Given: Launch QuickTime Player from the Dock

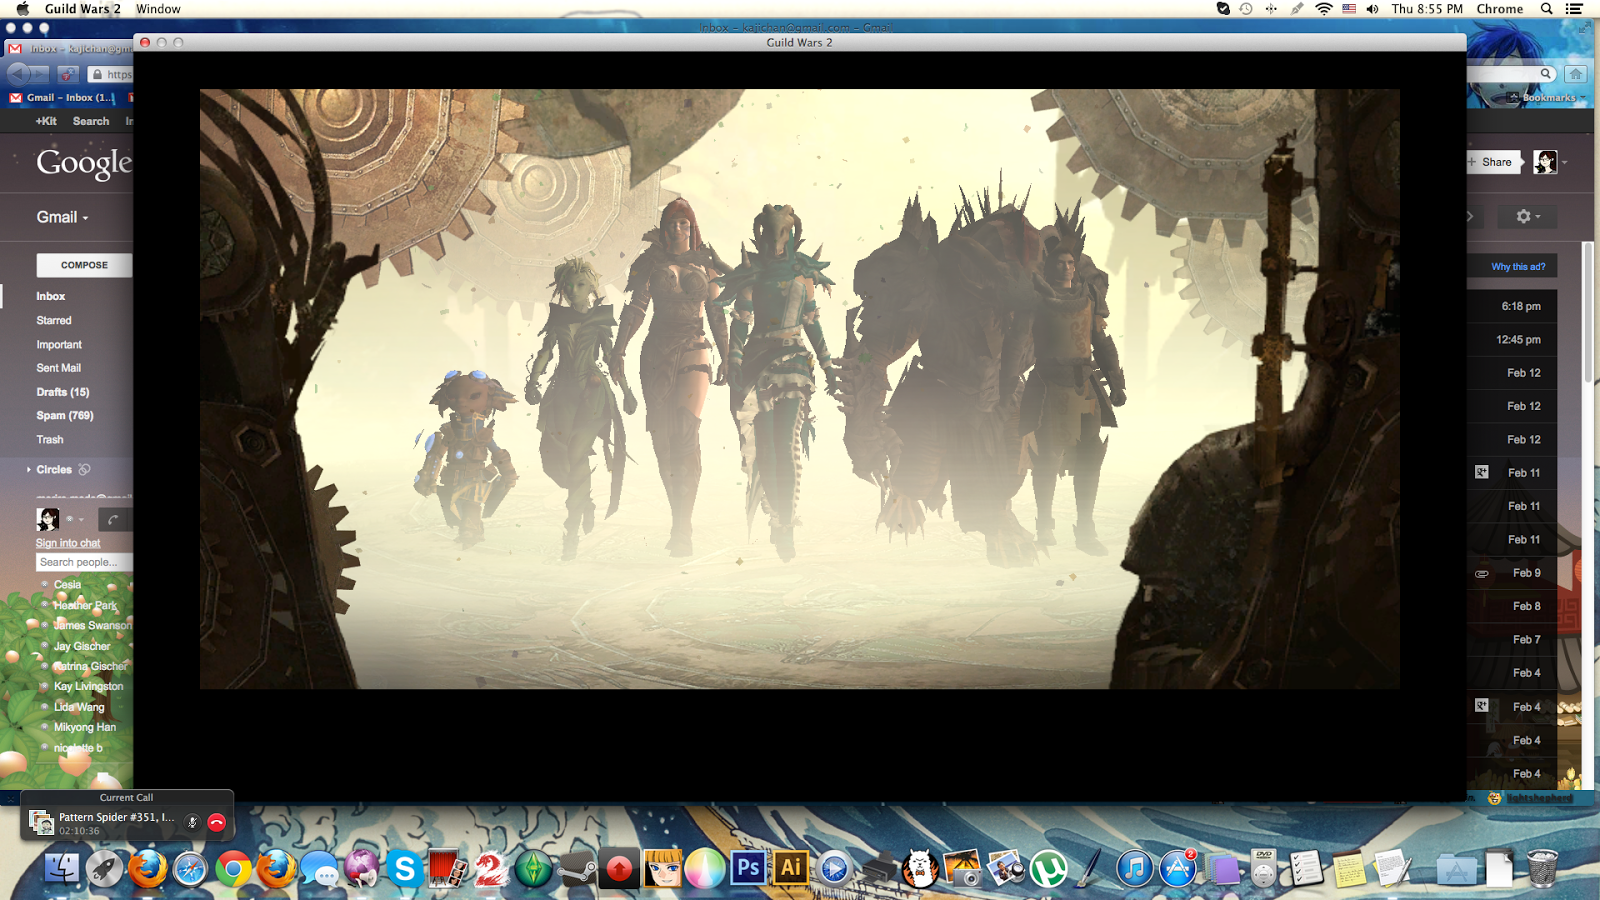Looking at the screenshot, I should coord(834,868).
